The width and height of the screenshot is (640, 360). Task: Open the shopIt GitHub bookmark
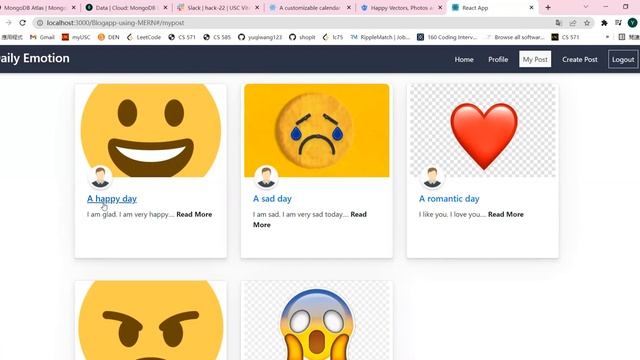(x=302, y=37)
